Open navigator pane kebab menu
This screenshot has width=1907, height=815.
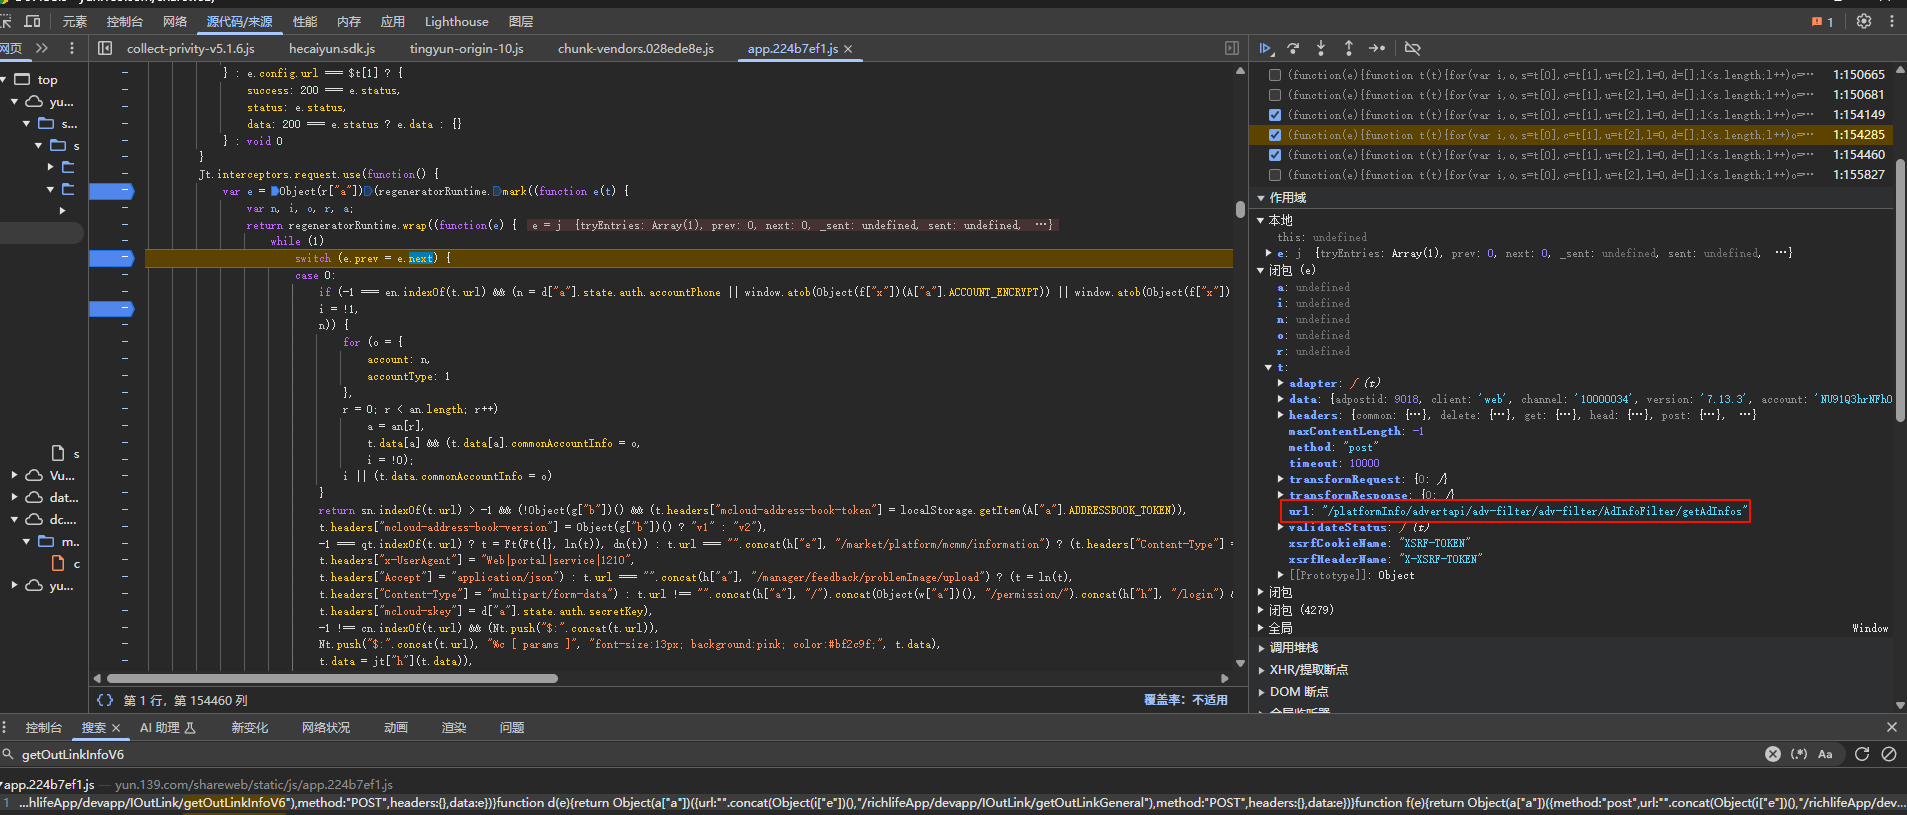tap(72, 48)
